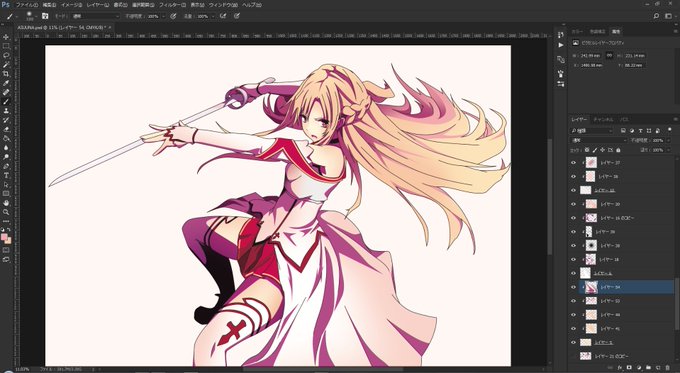Select the Crop tool
The height and width of the screenshot is (373, 680).
click(6, 74)
